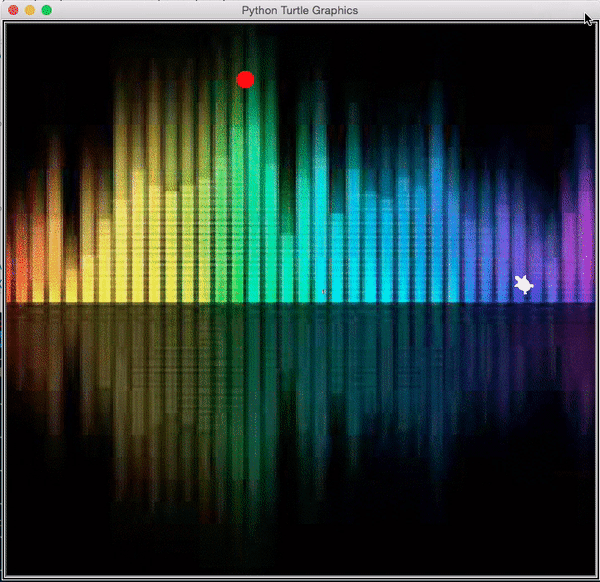Click the tallest blue bar right of center
This screenshot has width=600, height=582.
[437, 200]
